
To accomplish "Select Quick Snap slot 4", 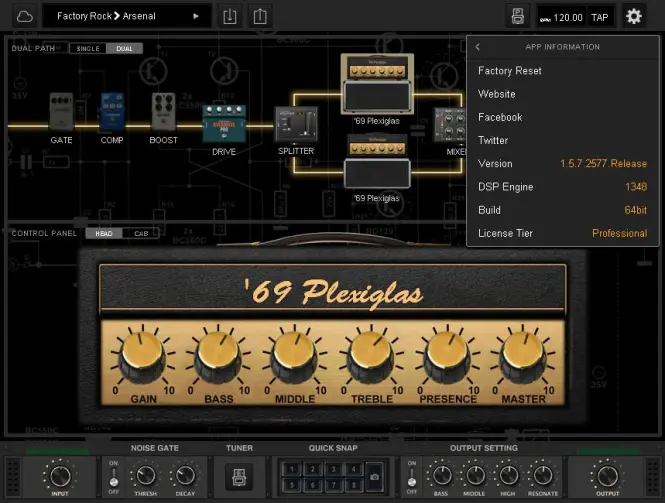I will click(x=354, y=469).
